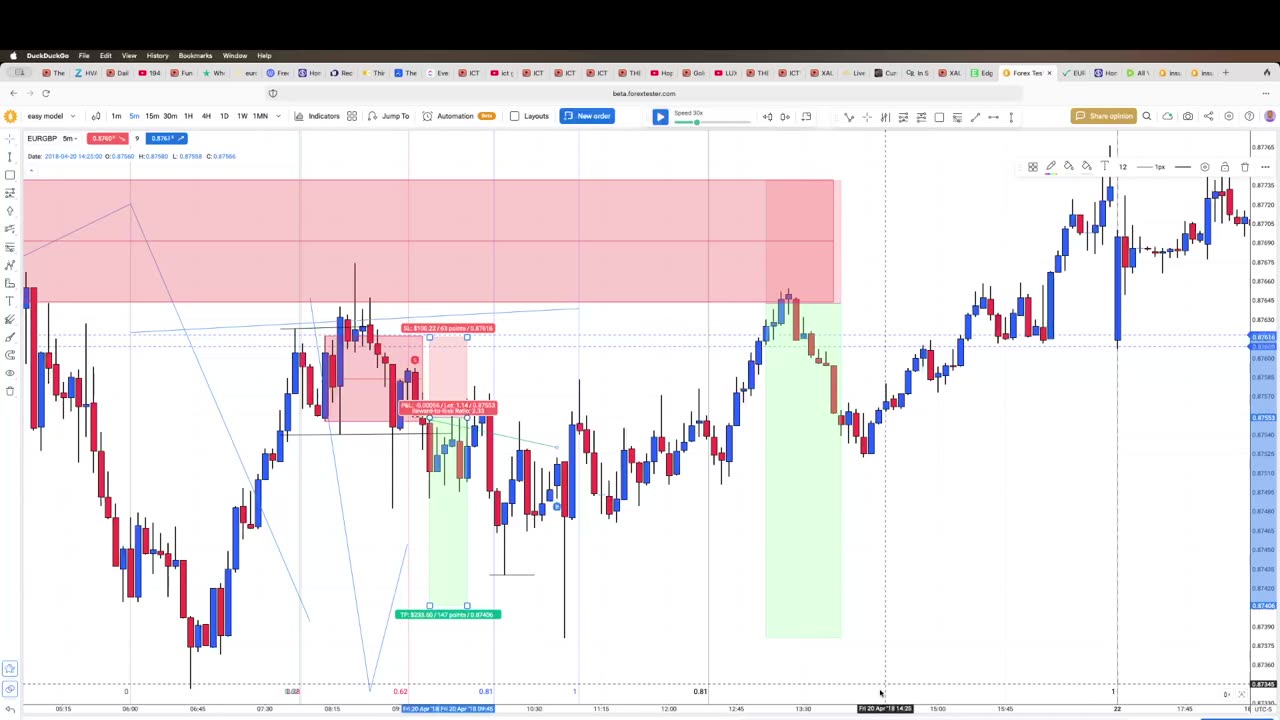
Task: Step back one bar icon
Action: (767, 117)
